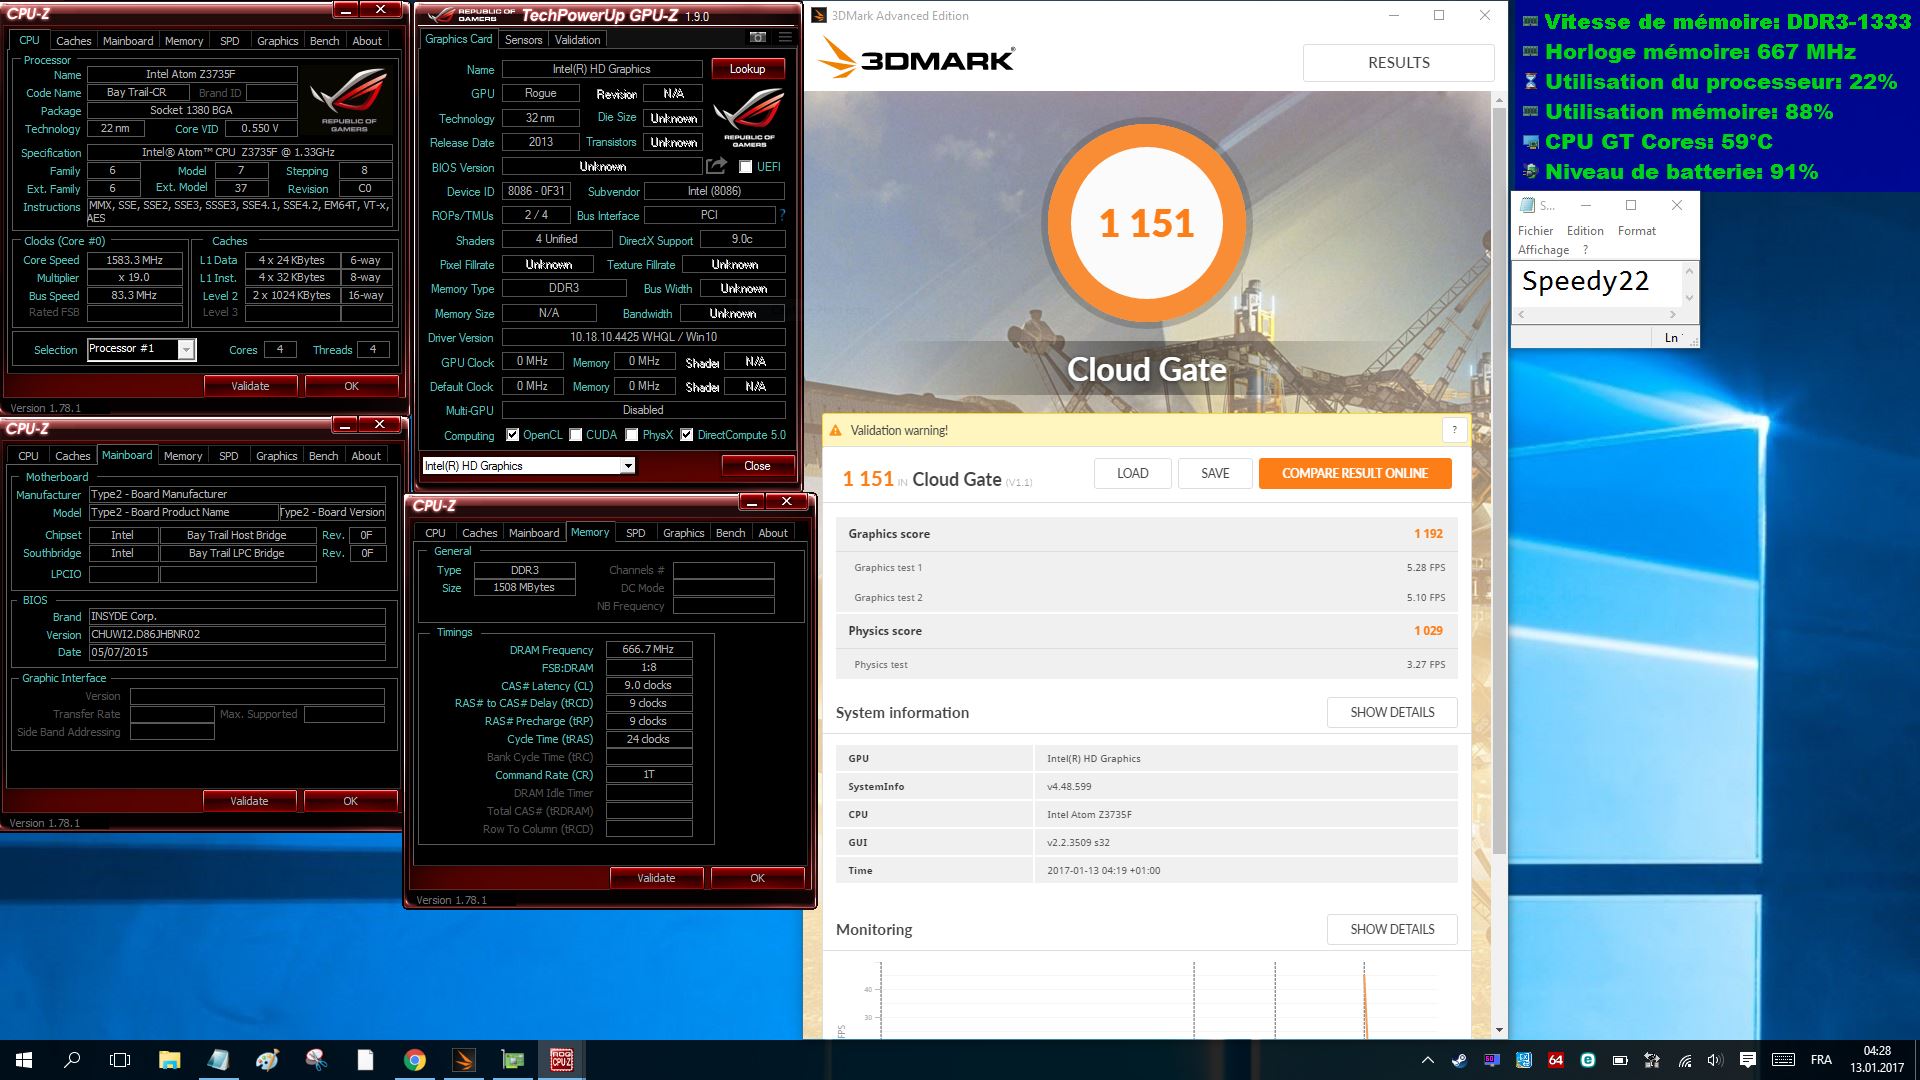Show hidden tray icons chevron
Screen dimensions: 1920x1080
click(1428, 1060)
